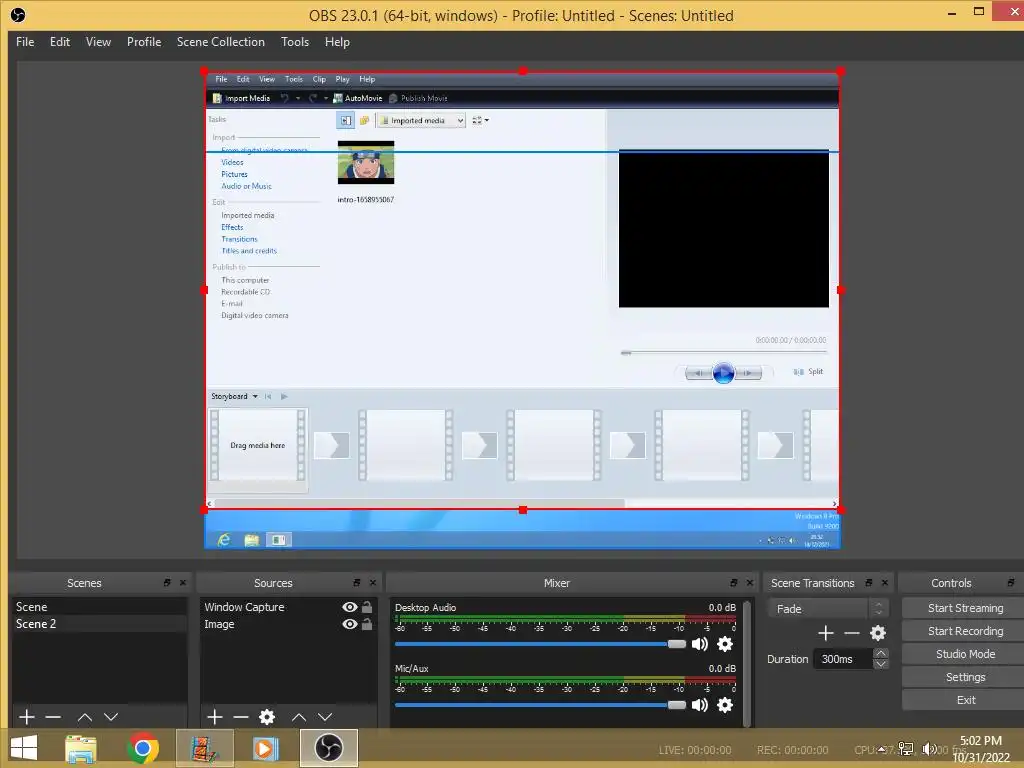This screenshot has height=768, width=1024.
Task: Move source up in Sources panel
Action: pyautogui.click(x=299, y=717)
